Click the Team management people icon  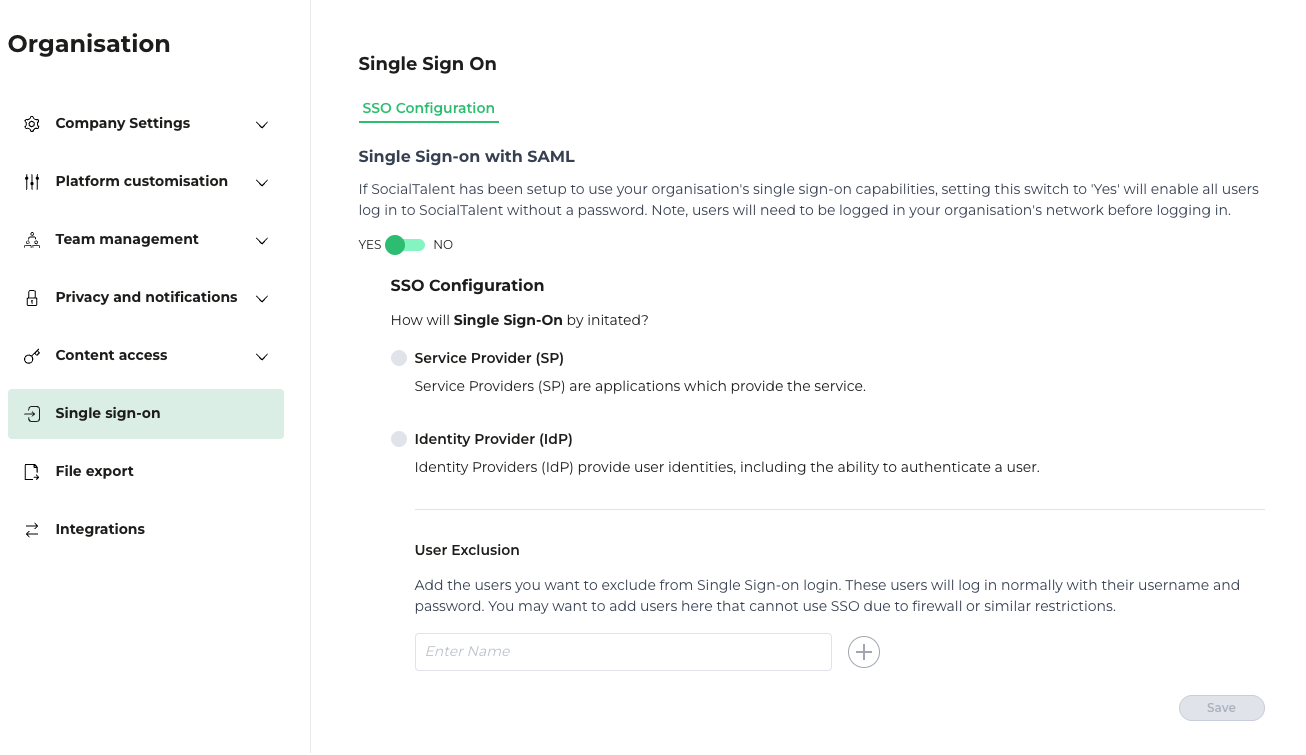click(x=32, y=240)
